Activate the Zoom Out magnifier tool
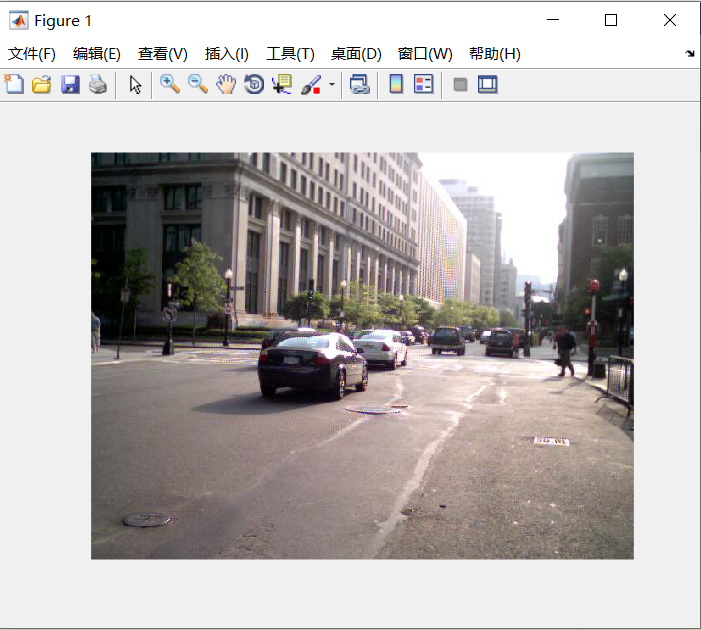The image size is (701, 630). point(198,84)
